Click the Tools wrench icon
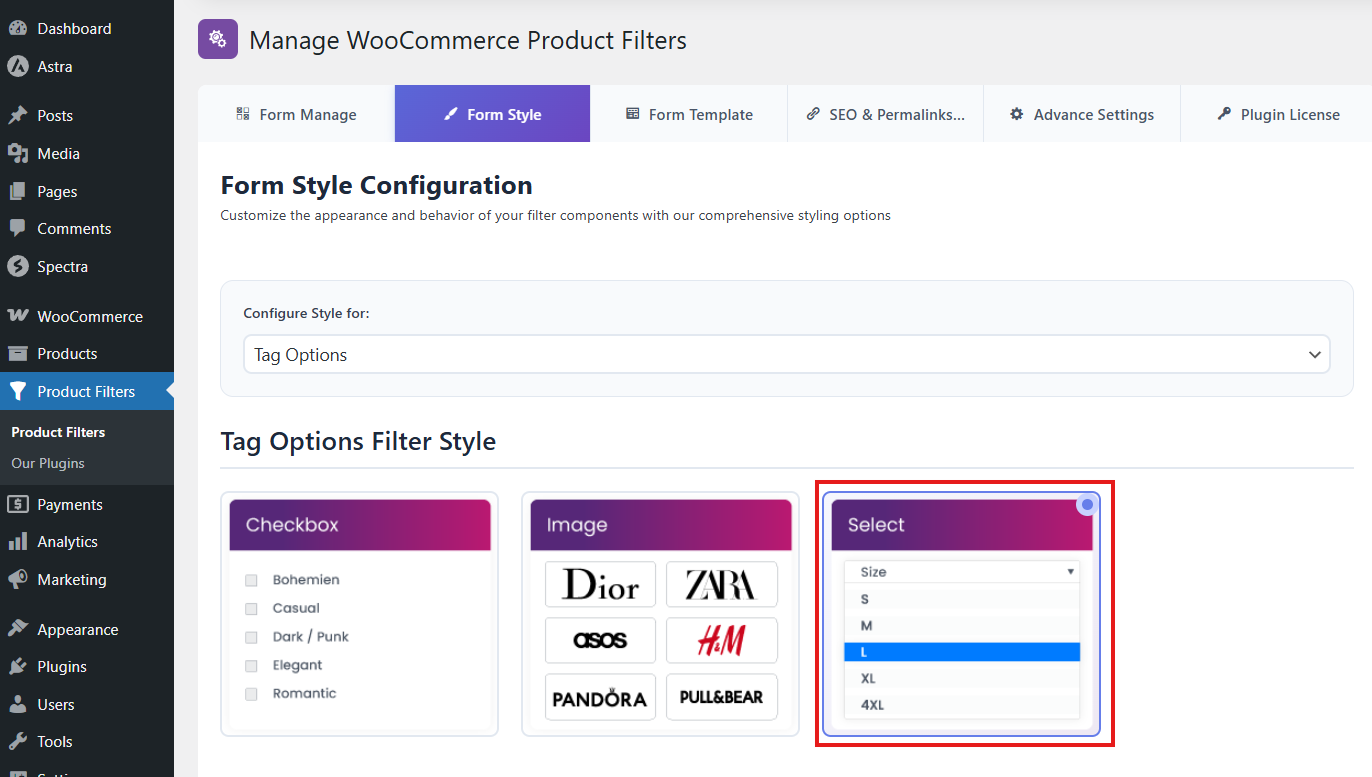Screen dimensions: 1372x777 pyautogui.click(x=17, y=742)
